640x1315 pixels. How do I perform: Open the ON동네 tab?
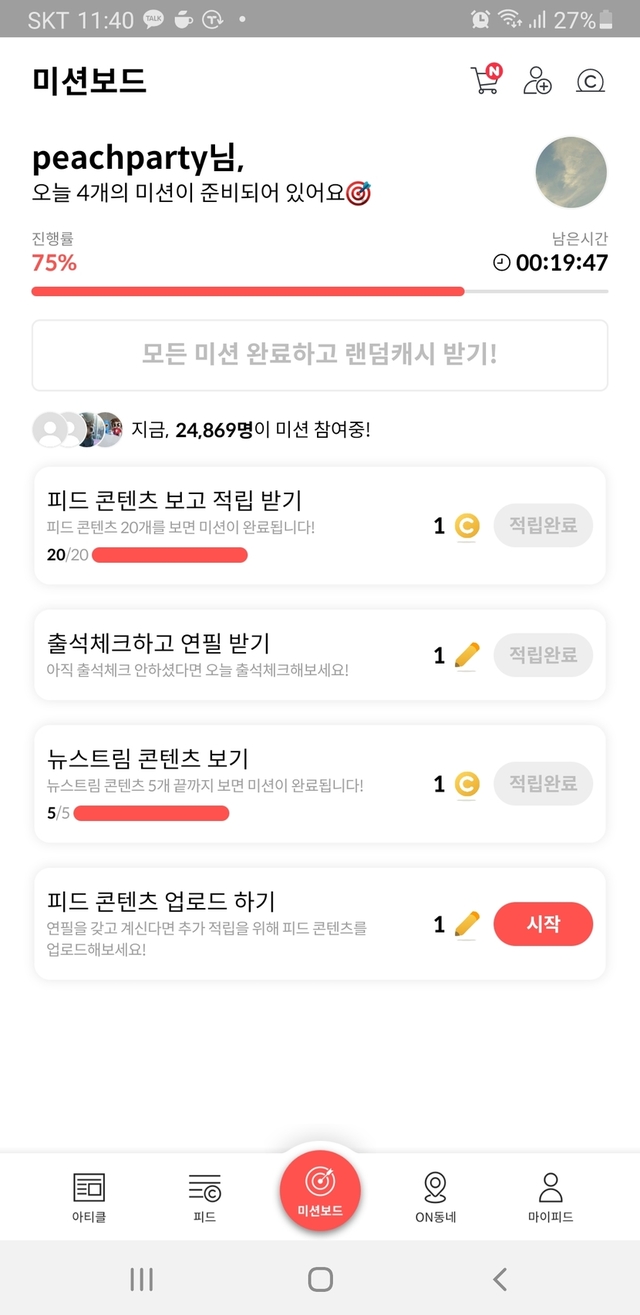tap(435, 1196)
